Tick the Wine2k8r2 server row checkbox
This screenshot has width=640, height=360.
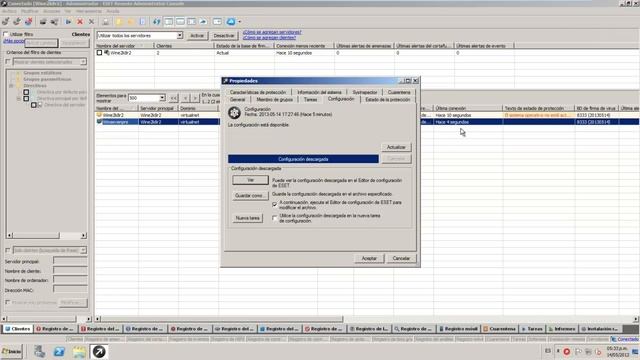(99, 53)
